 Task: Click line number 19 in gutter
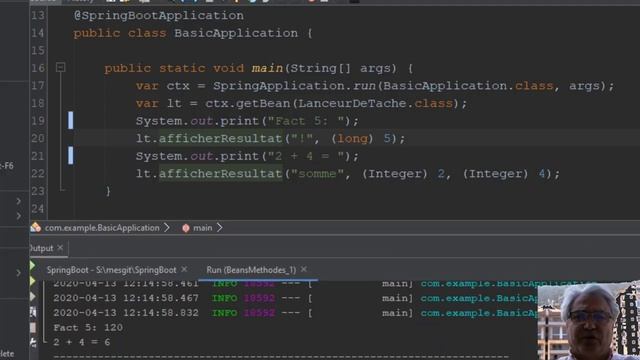[x=38, y=121]
